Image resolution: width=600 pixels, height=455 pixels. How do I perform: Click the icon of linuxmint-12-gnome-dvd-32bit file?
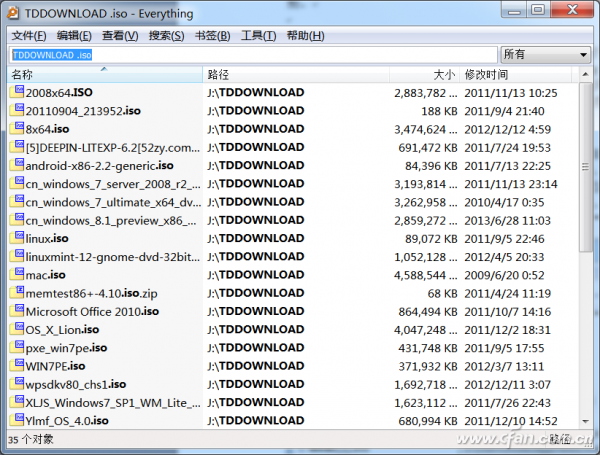tap(17, 256)
